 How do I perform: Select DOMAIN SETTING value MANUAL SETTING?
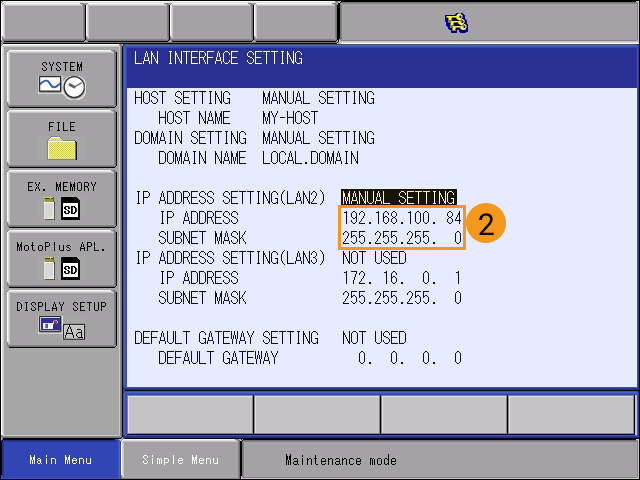pos(318,138)
